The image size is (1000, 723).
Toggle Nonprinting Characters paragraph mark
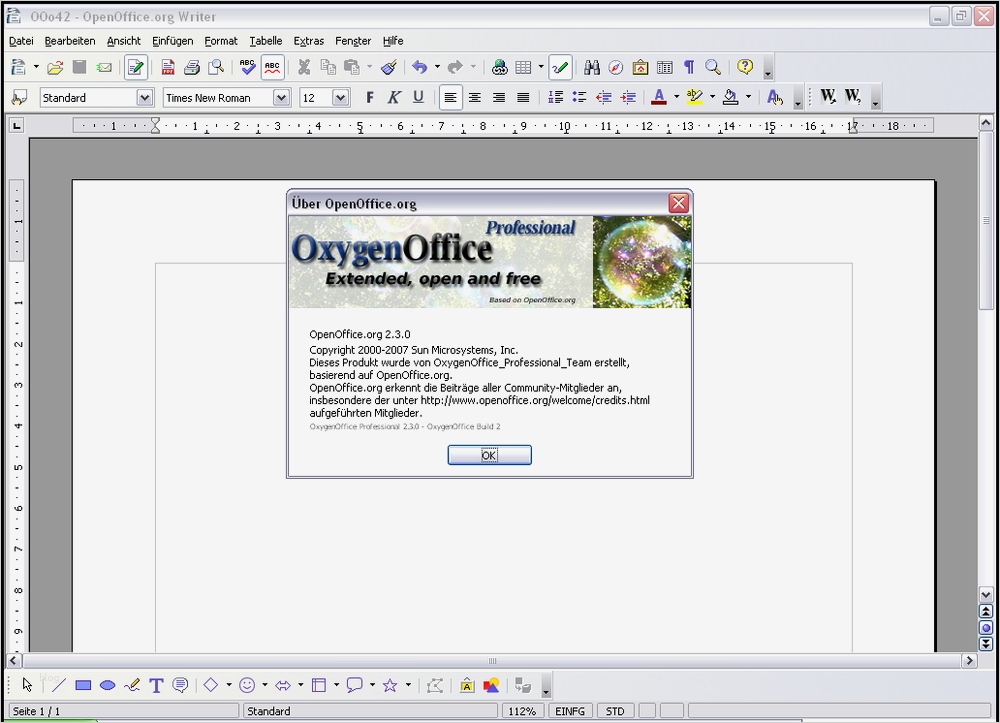[689, 67]
